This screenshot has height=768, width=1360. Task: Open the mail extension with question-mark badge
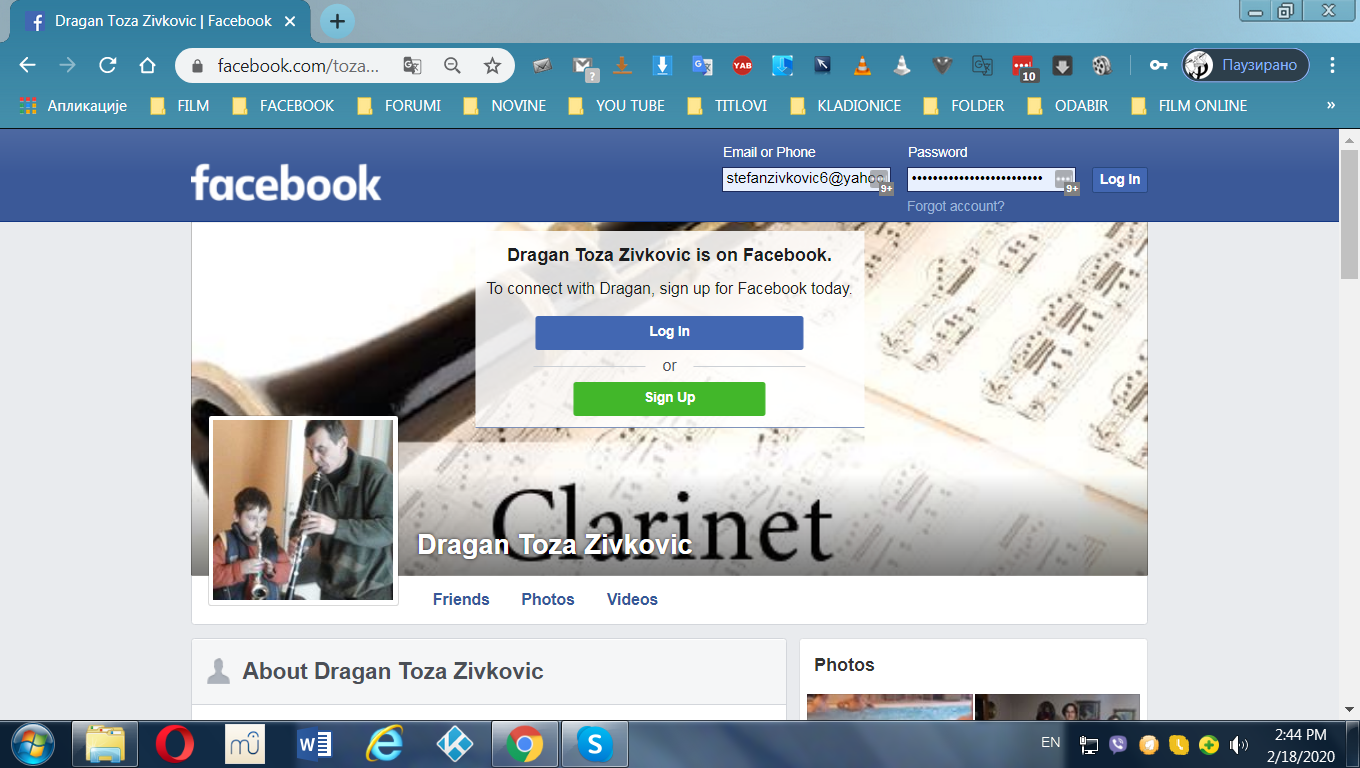click(584, 67)
